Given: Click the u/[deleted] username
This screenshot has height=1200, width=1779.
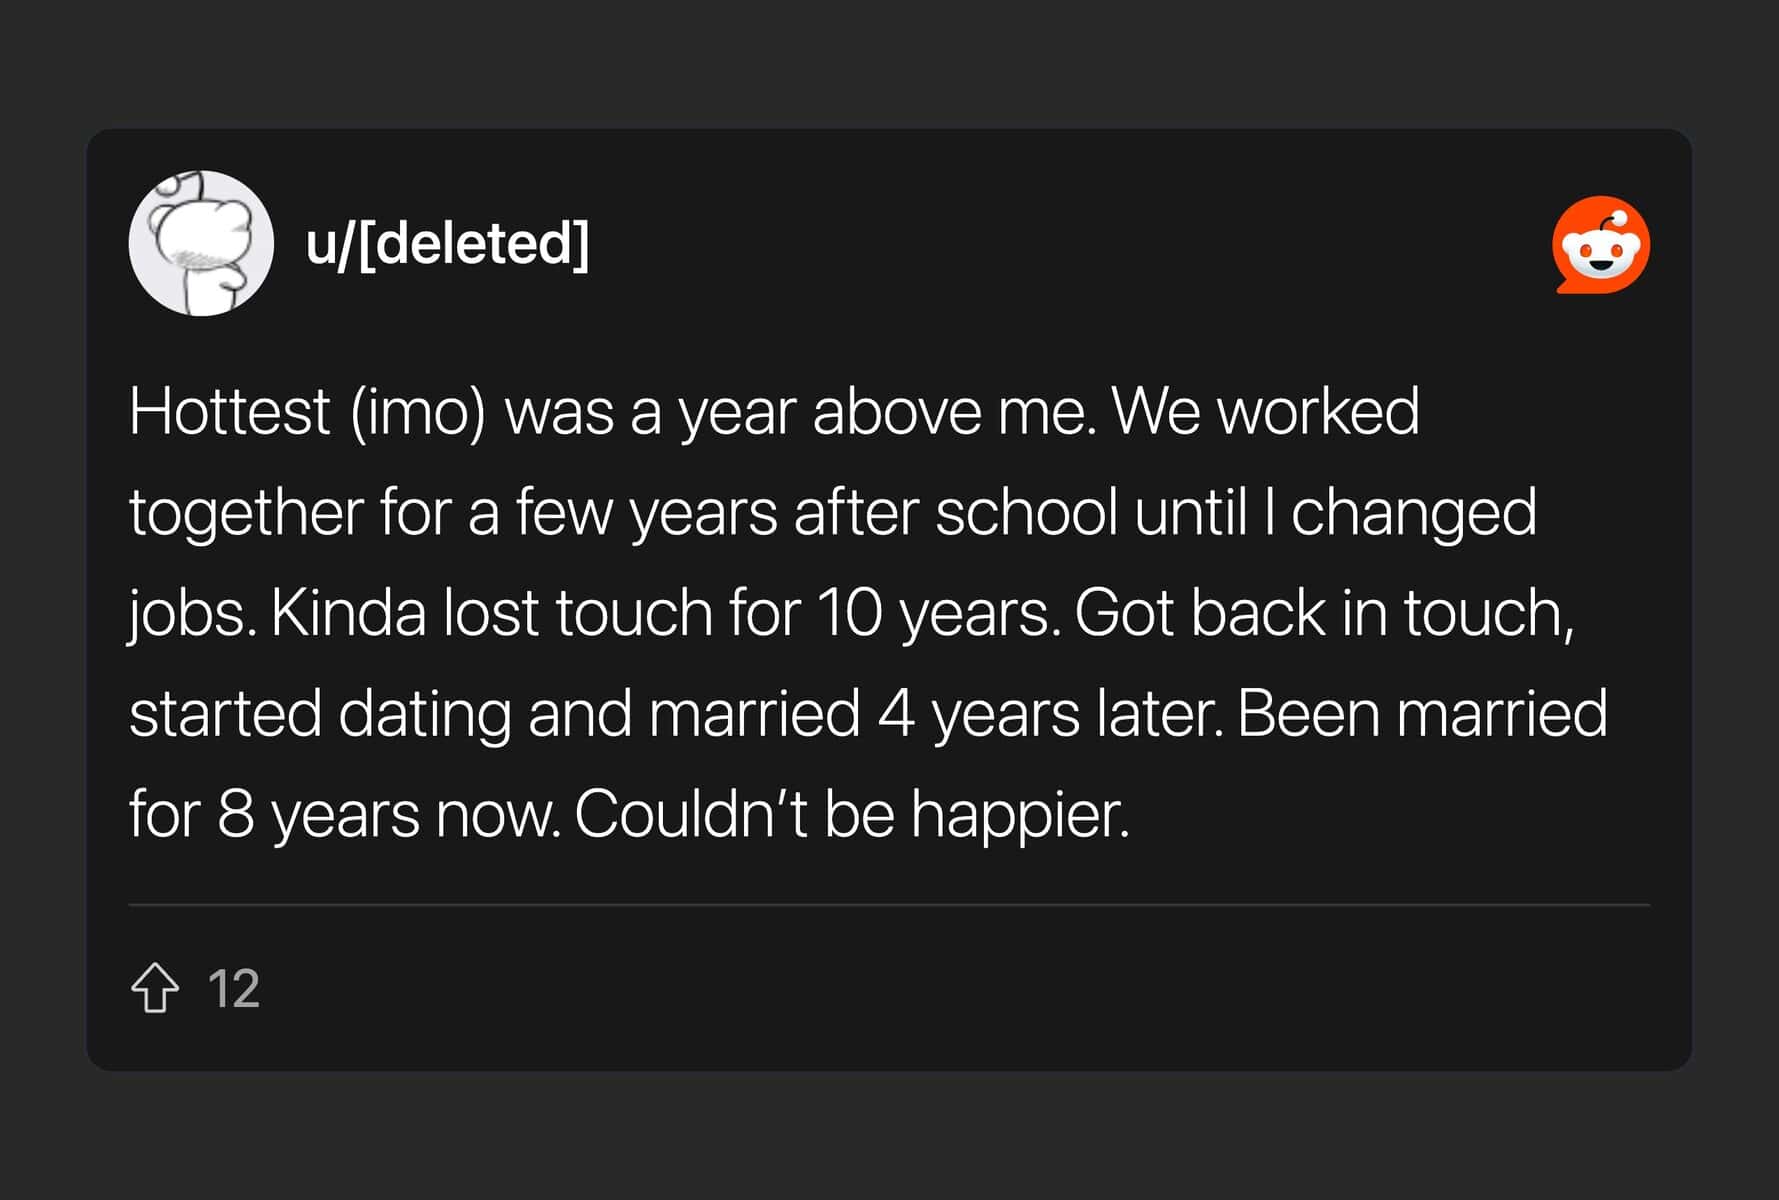Looking at the screenshot, I should click(447, 243).
